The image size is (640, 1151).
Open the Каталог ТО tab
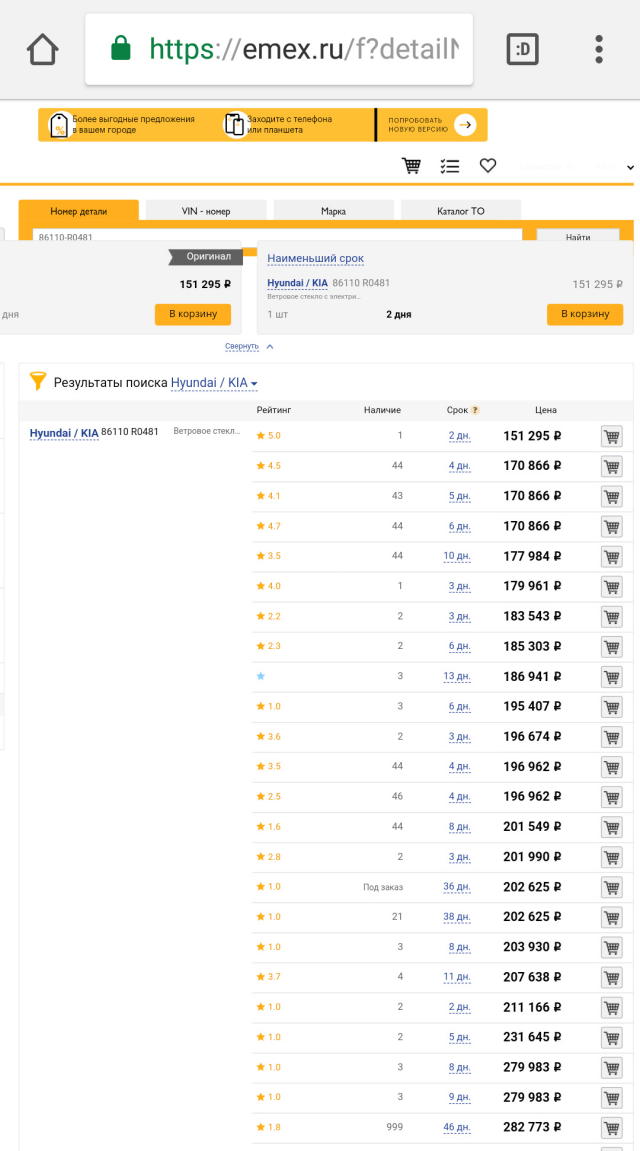[461, 211]
